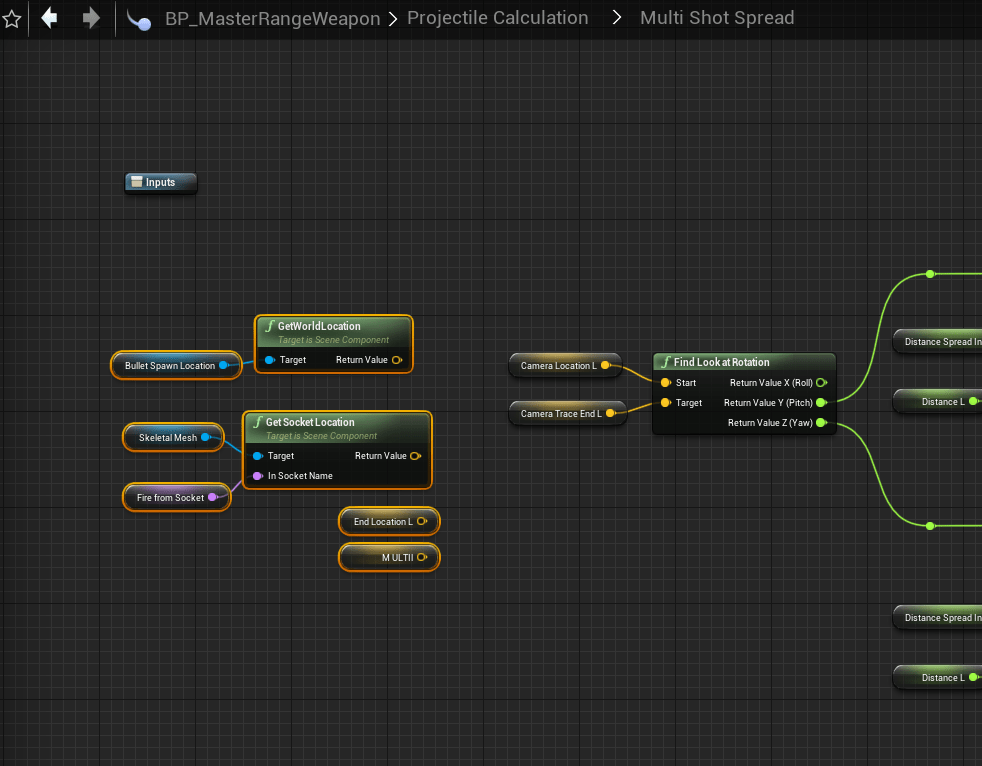982x766 pixels.
Task: Navigate back using the left arrow
Action: (49, 18)
